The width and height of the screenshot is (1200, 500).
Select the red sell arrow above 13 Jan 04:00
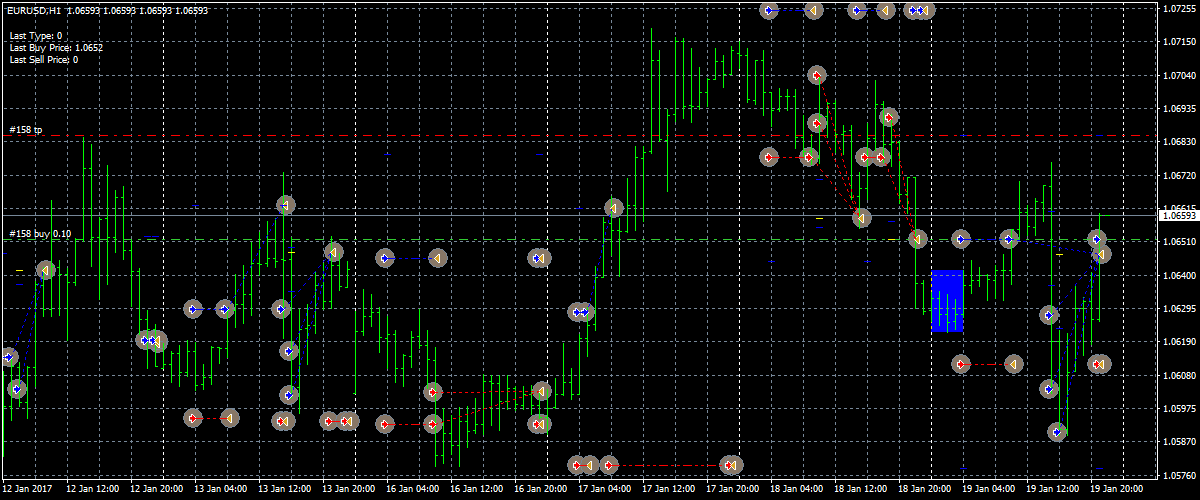194,418
